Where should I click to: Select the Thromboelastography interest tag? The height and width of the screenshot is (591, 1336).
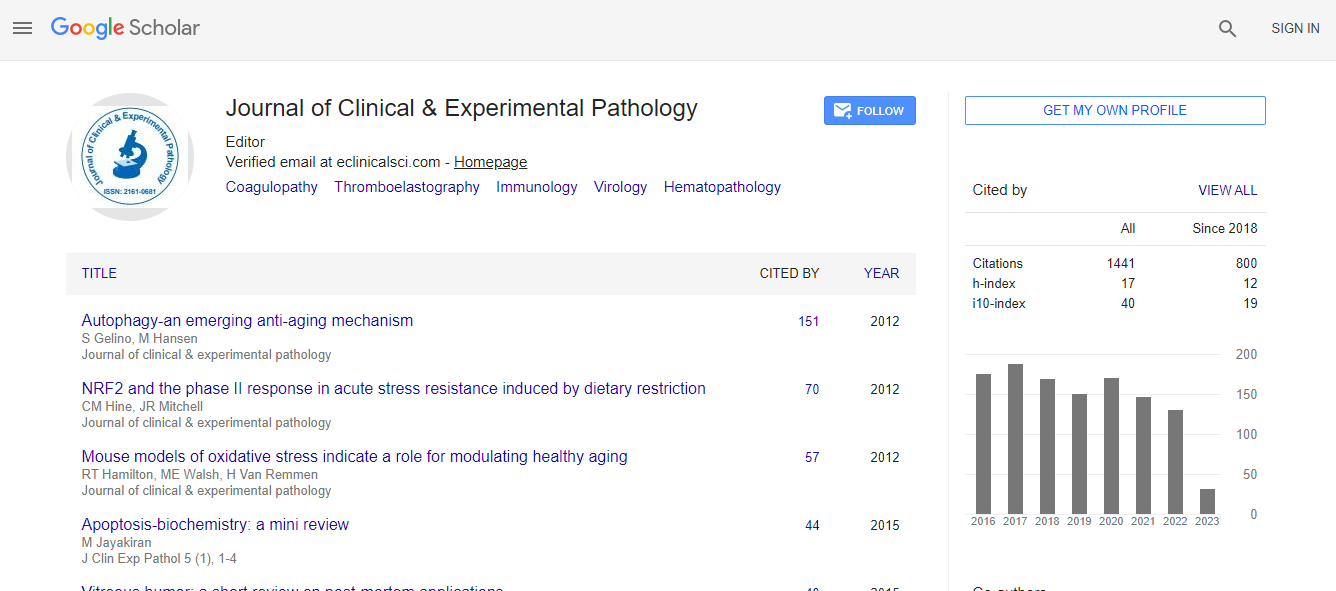pos(407,187)
